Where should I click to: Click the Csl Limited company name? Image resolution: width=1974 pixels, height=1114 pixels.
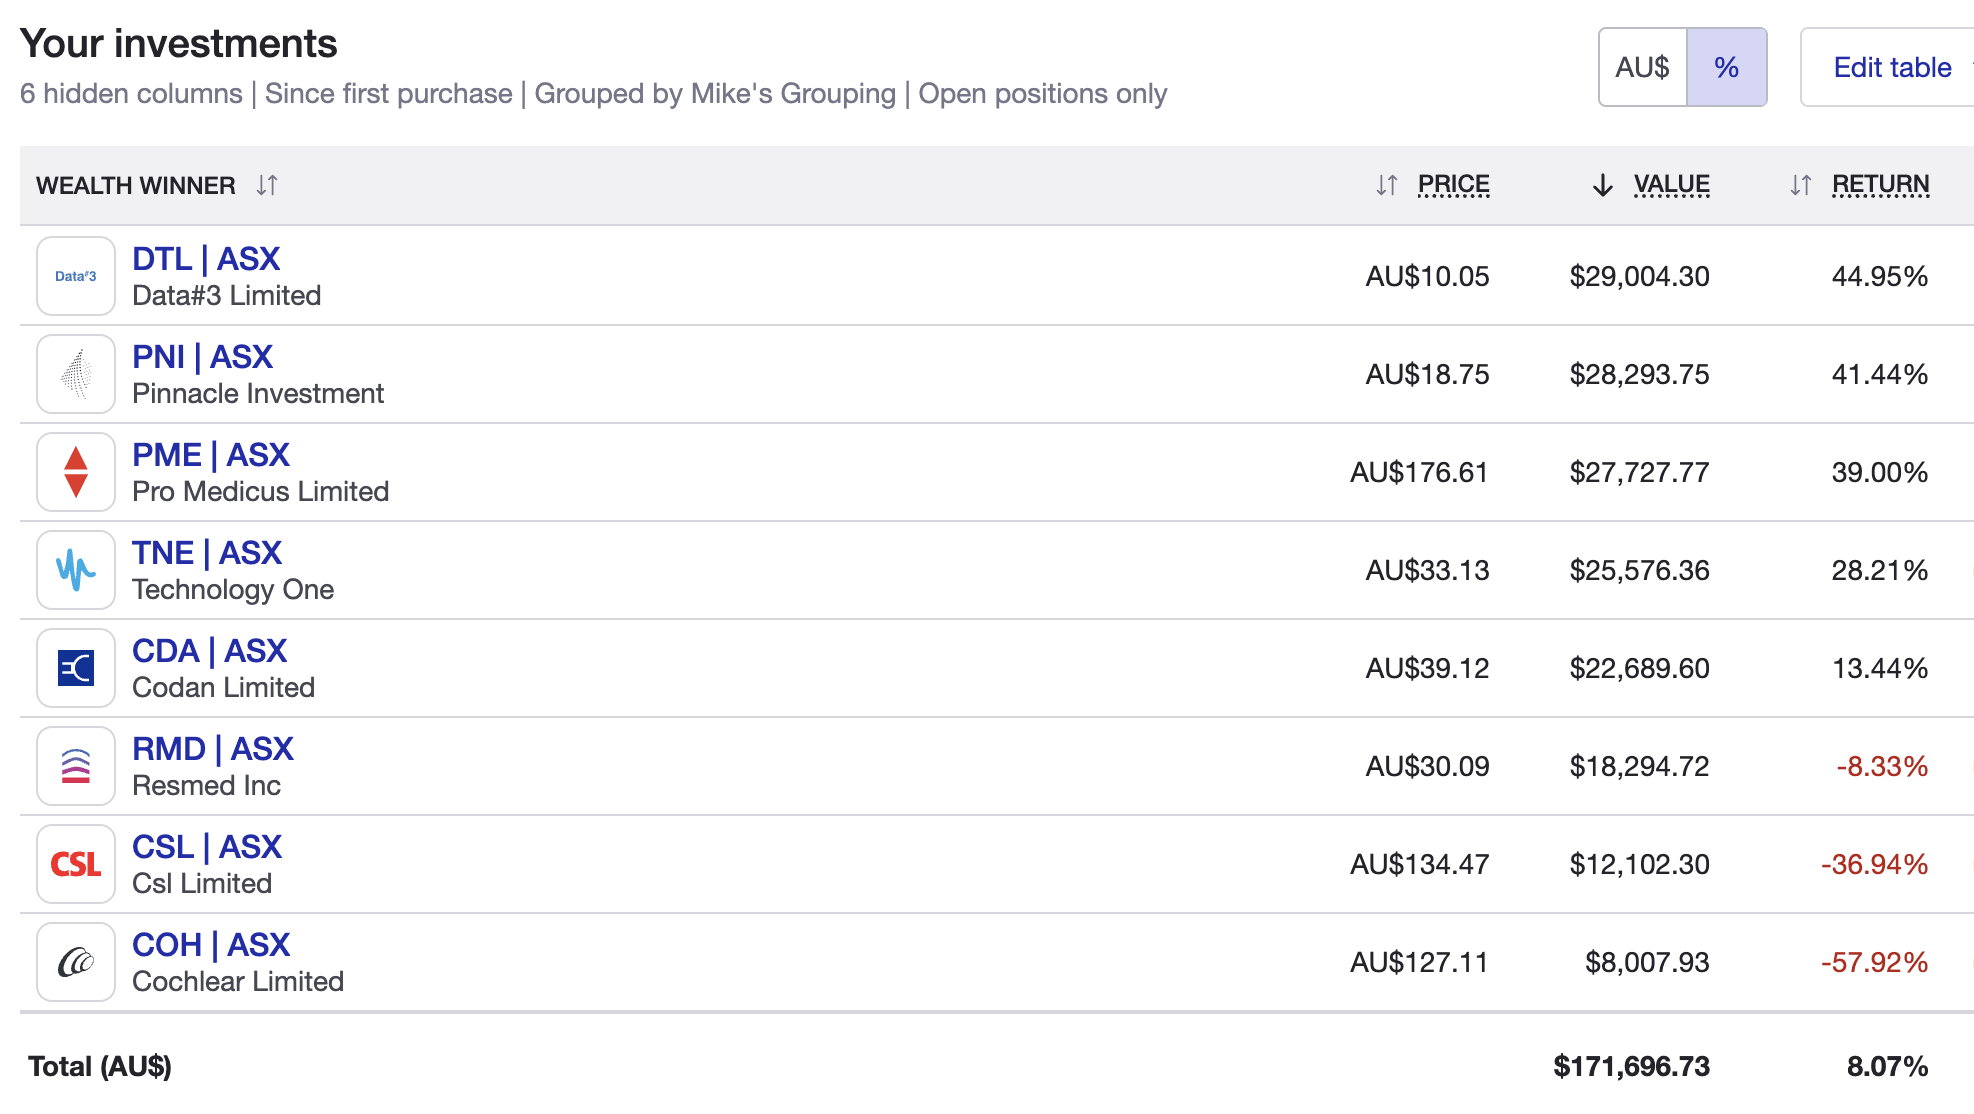tap(202, 884)
